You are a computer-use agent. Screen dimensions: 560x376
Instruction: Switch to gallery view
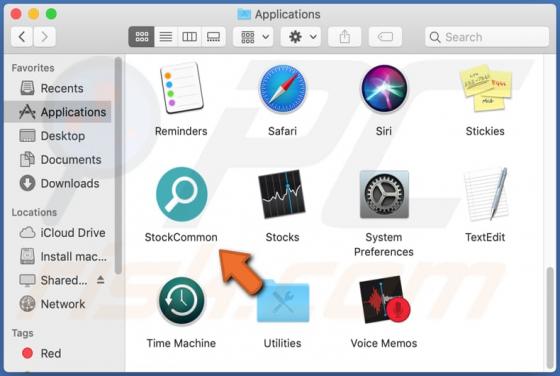click(x=214, y=37)
